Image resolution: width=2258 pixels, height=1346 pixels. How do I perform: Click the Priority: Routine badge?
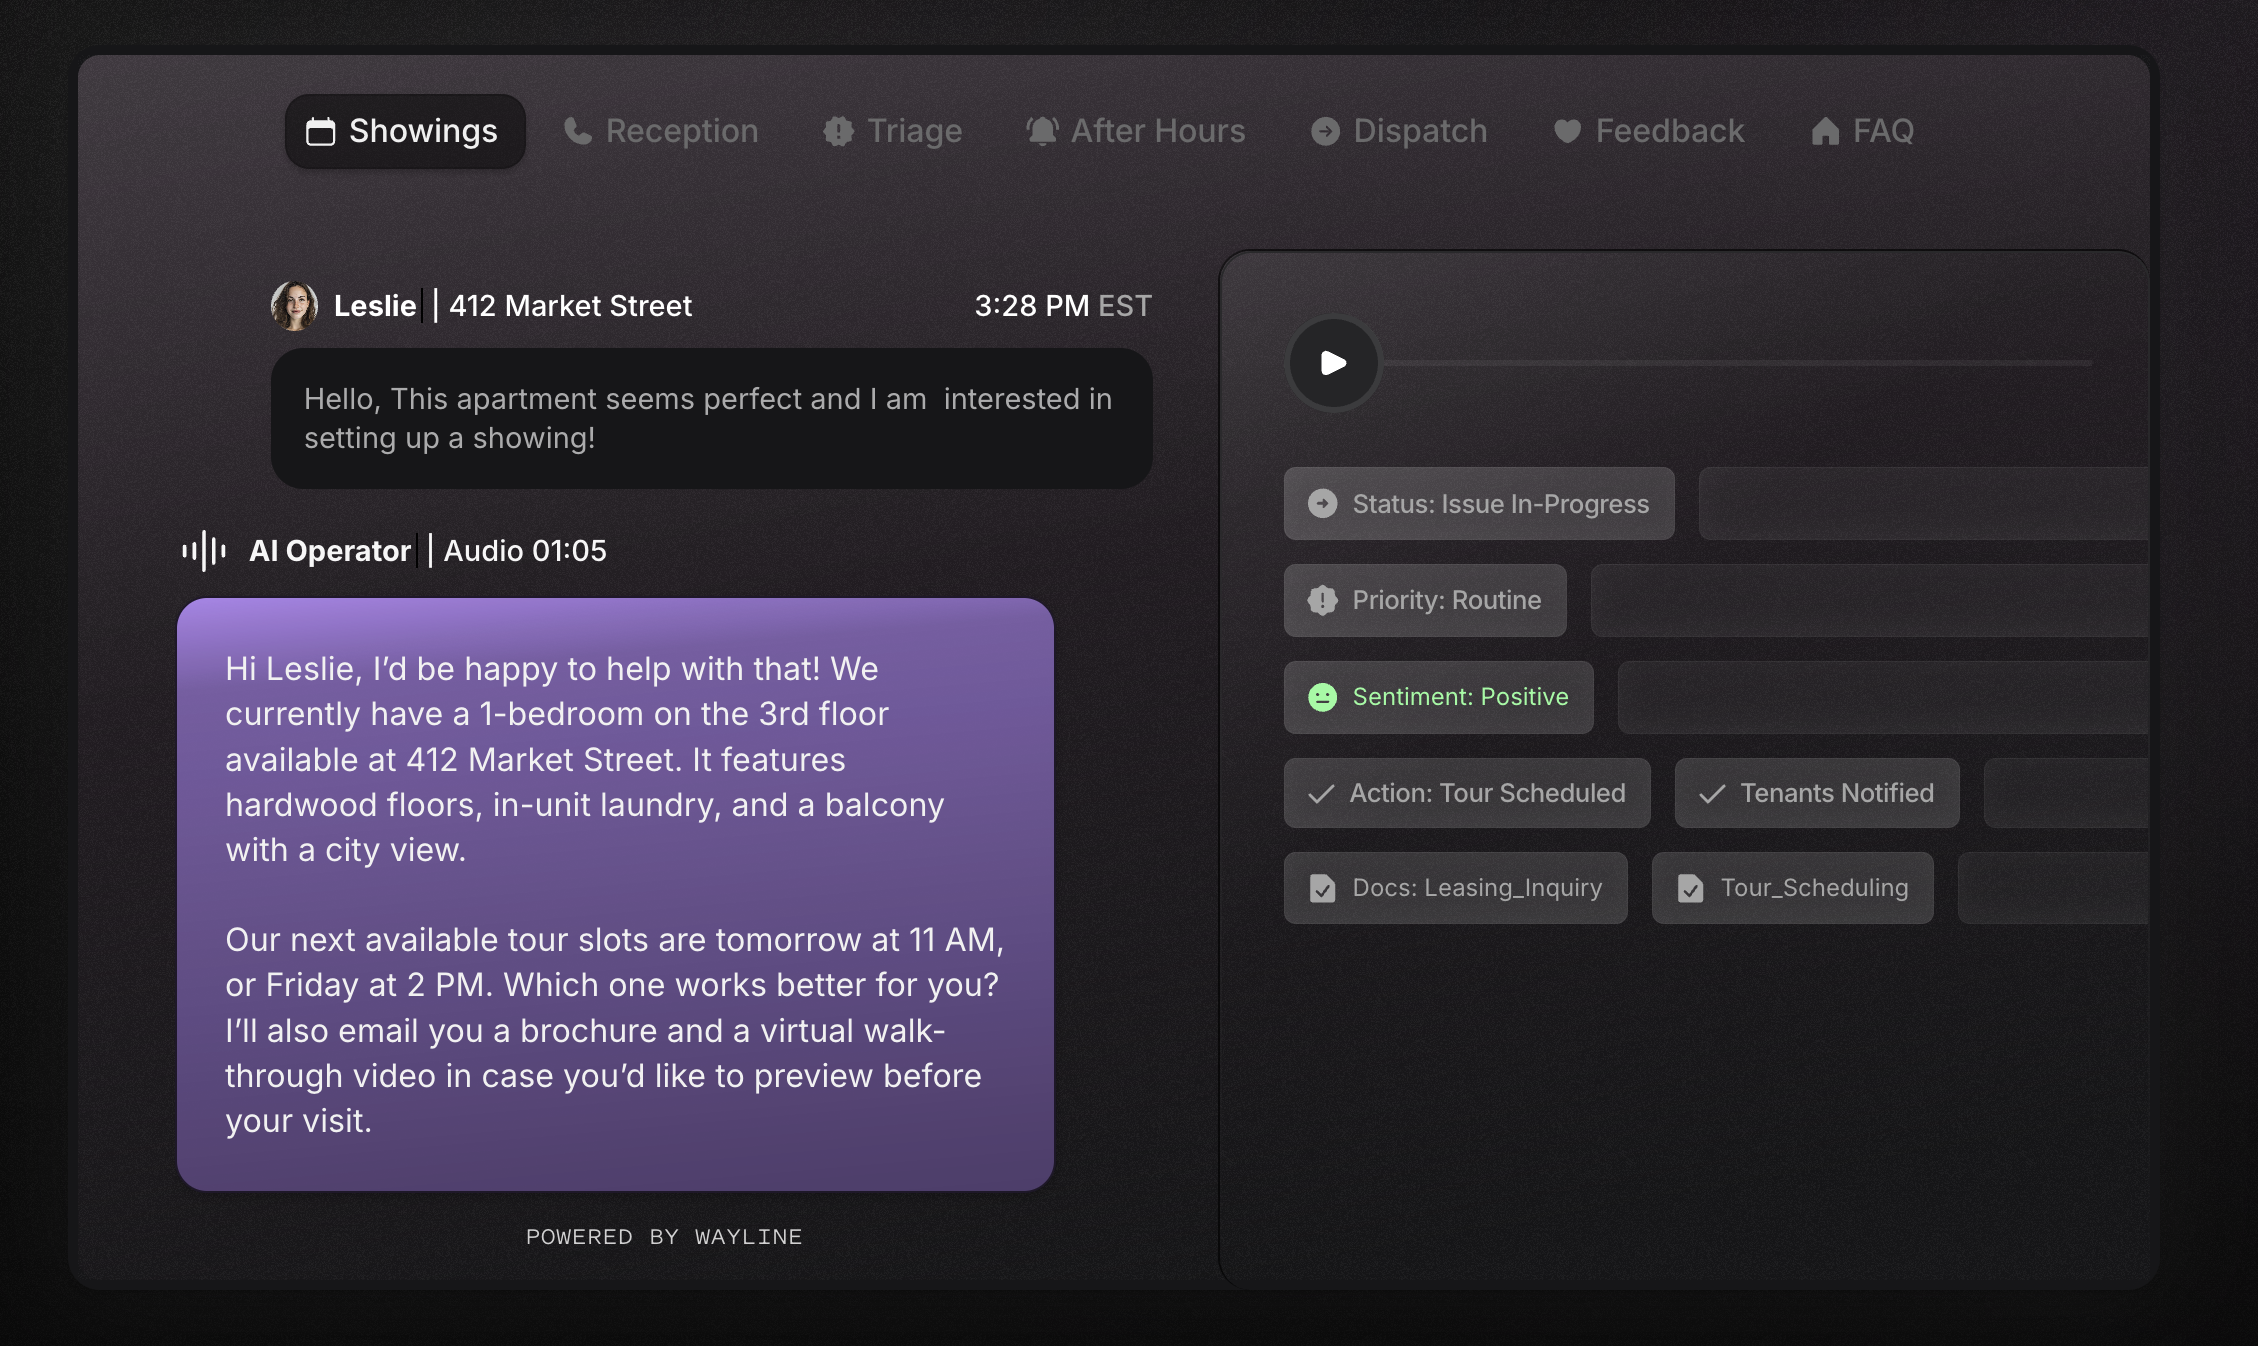click(x=1425, y=601)
